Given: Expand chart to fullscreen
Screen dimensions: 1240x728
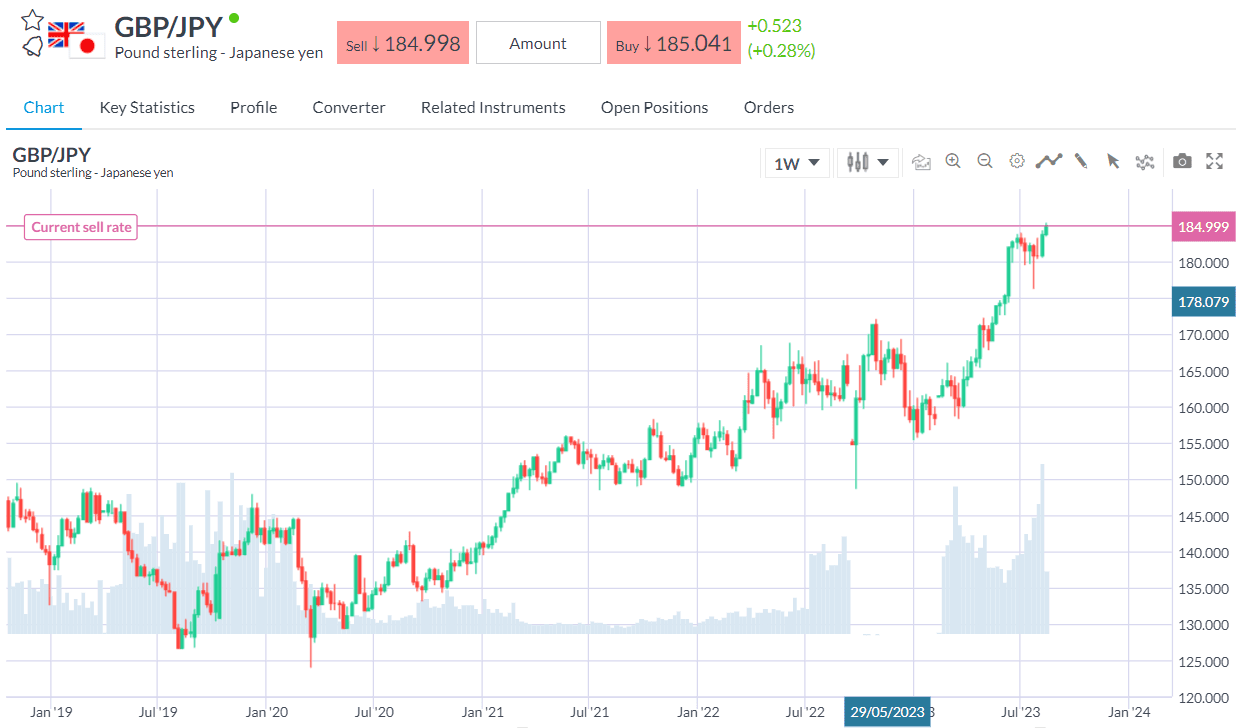Looking at the screenshot, I should tap(1215, 161).
